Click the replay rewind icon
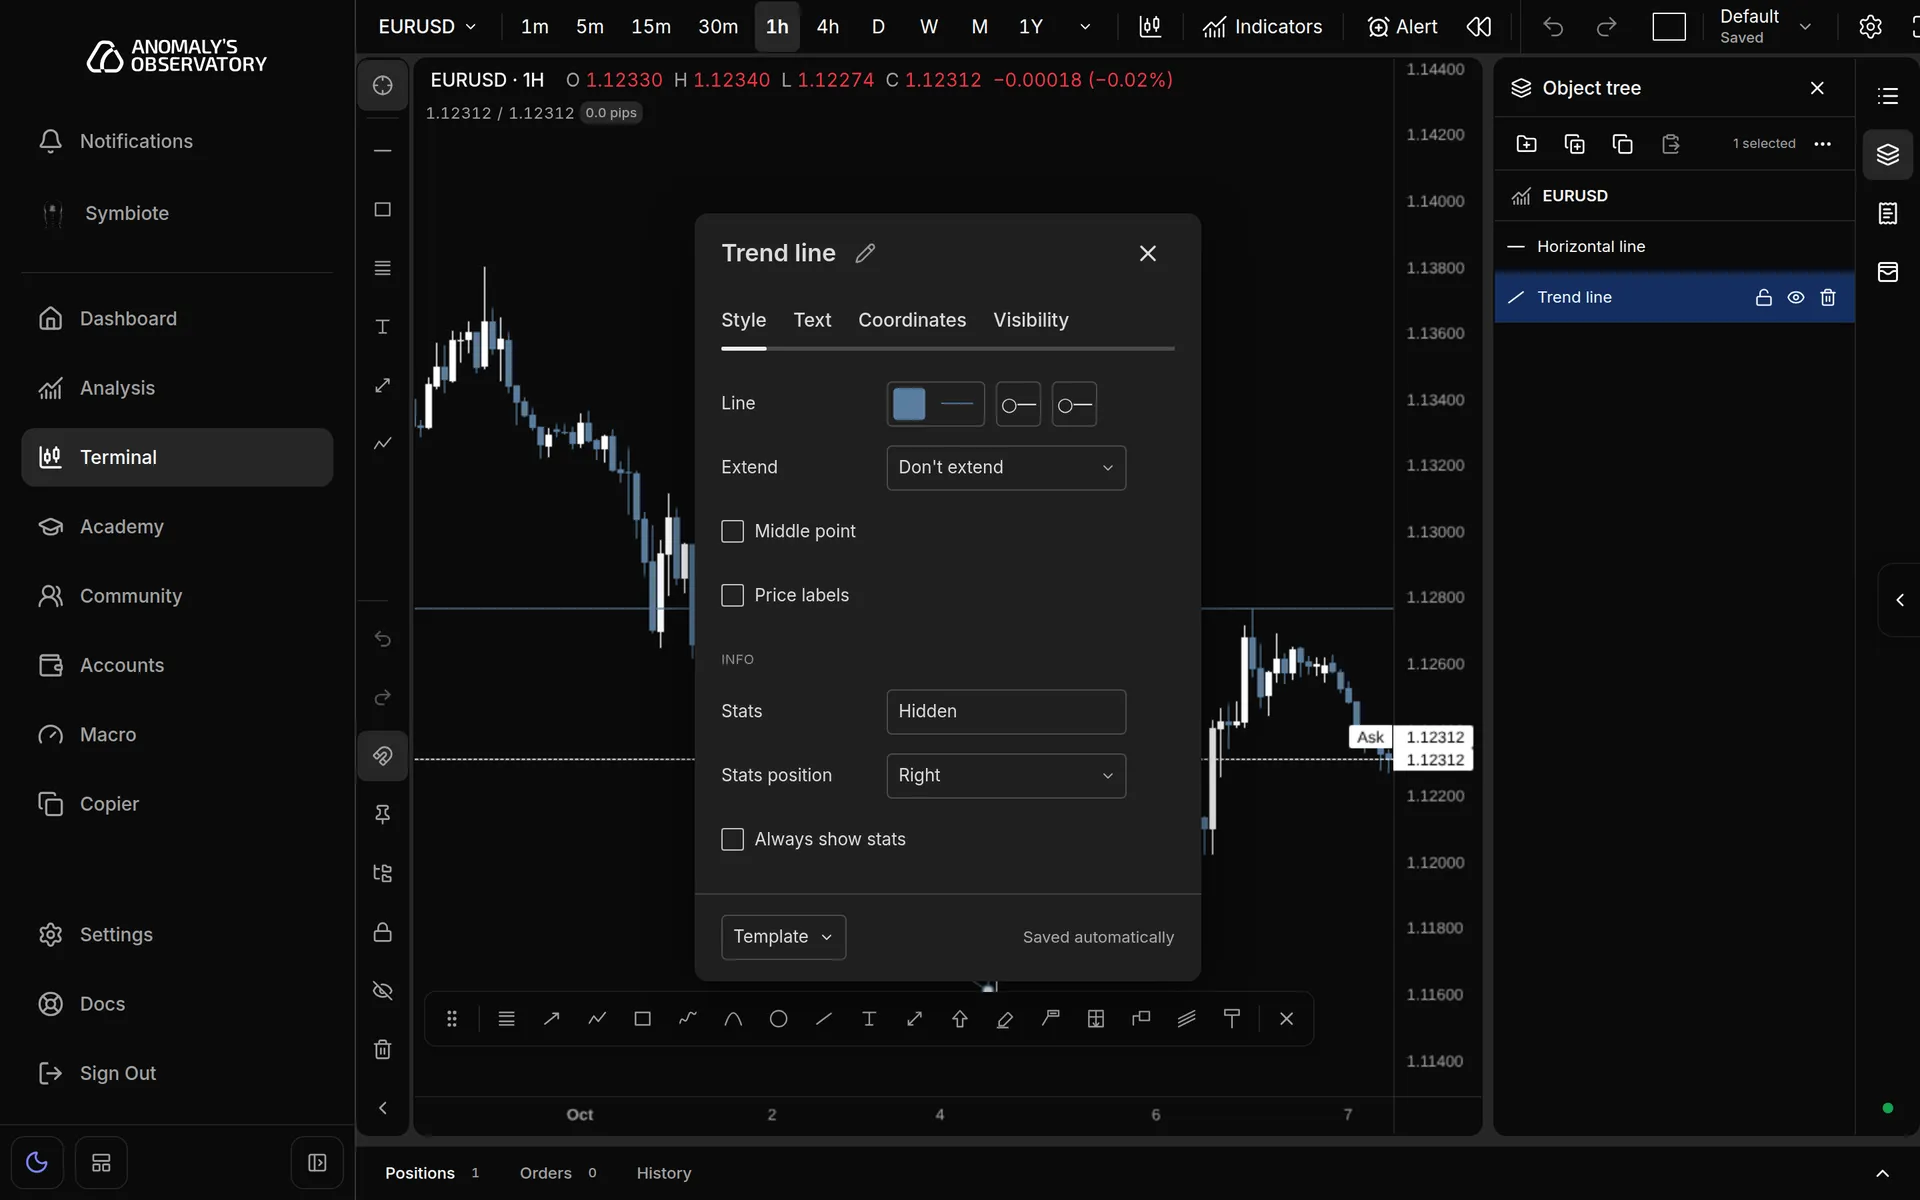 tap(1479, 27)
